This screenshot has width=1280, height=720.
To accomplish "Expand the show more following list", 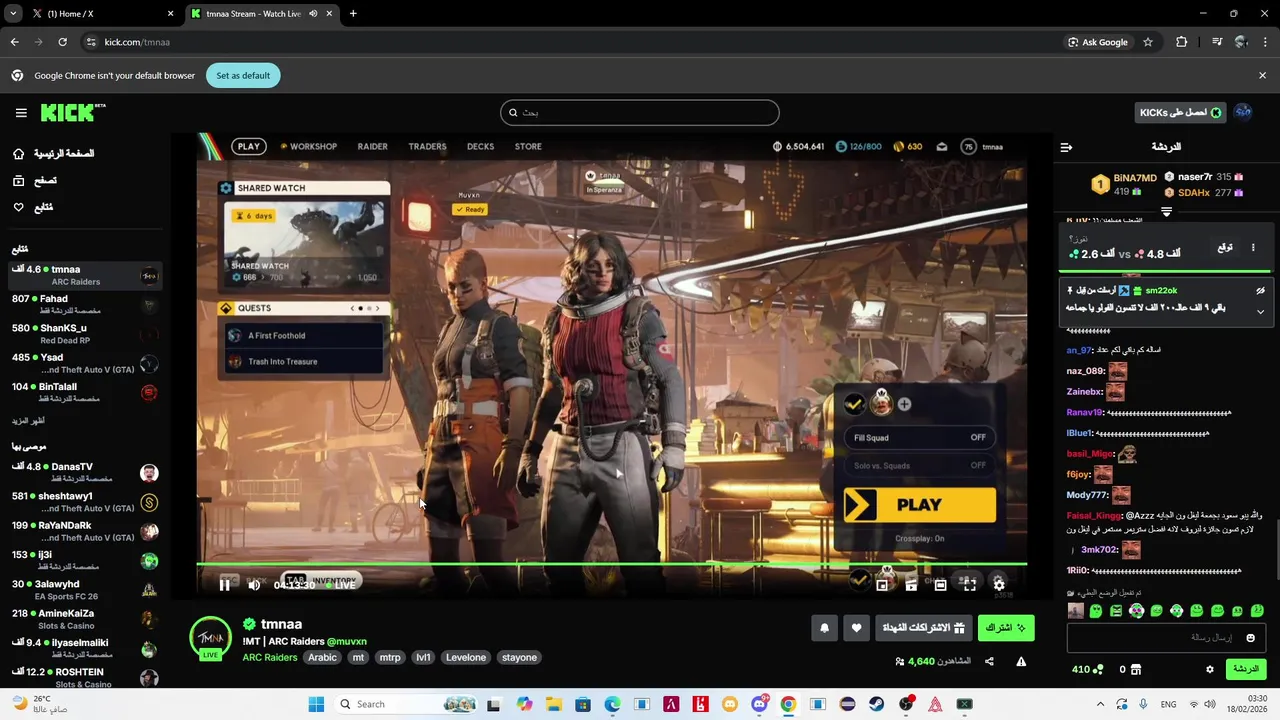I will (30, 421).
